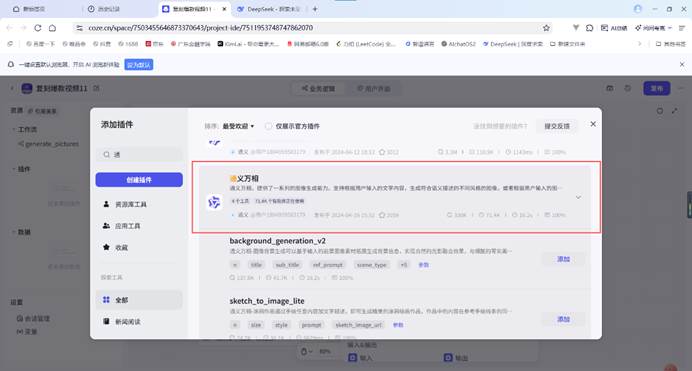This screenshot has height=371, width=692.
Task: Collapse the 义万相 plugin chevron
Action: tap(578, 197)
